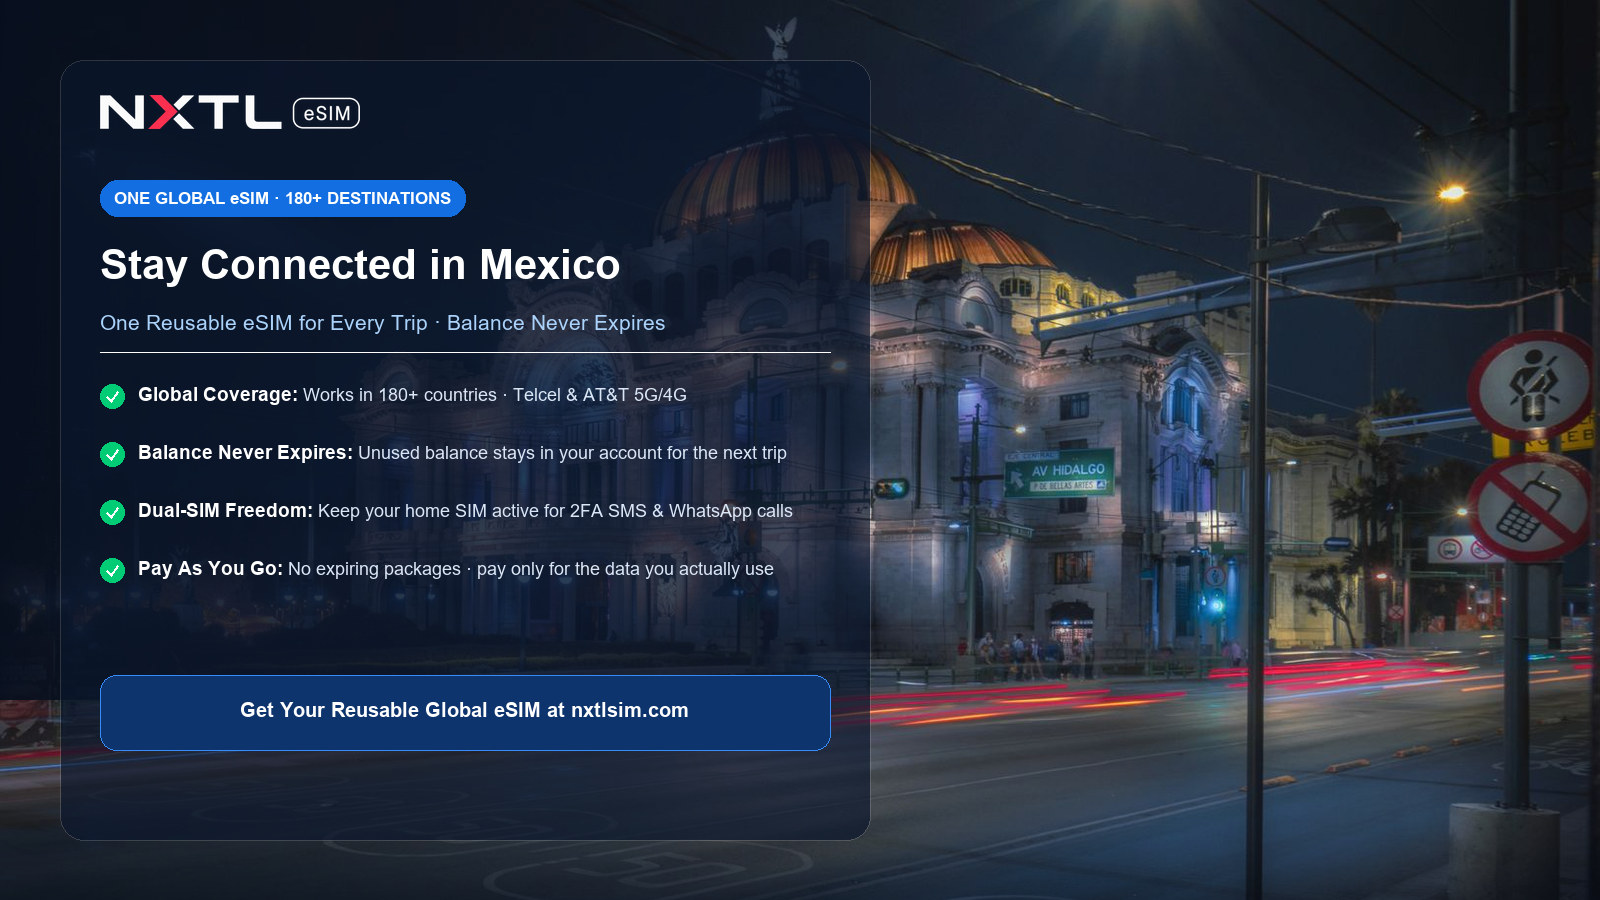This screenshot has width=1600, height=900.
Task: Click the green check next to Dual-SIM Freedom
Action: [x=112, y=512]
